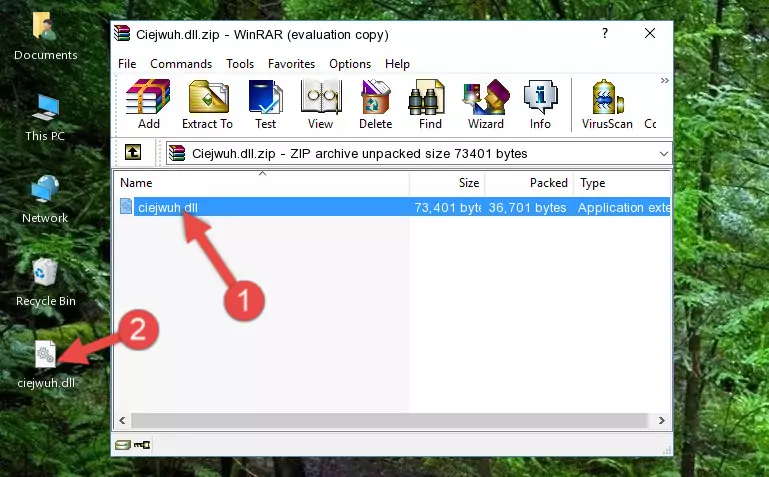Select the ciejwuh.dll file row
The height and width of the screenshot is (477, 769).
click(394, 207)
